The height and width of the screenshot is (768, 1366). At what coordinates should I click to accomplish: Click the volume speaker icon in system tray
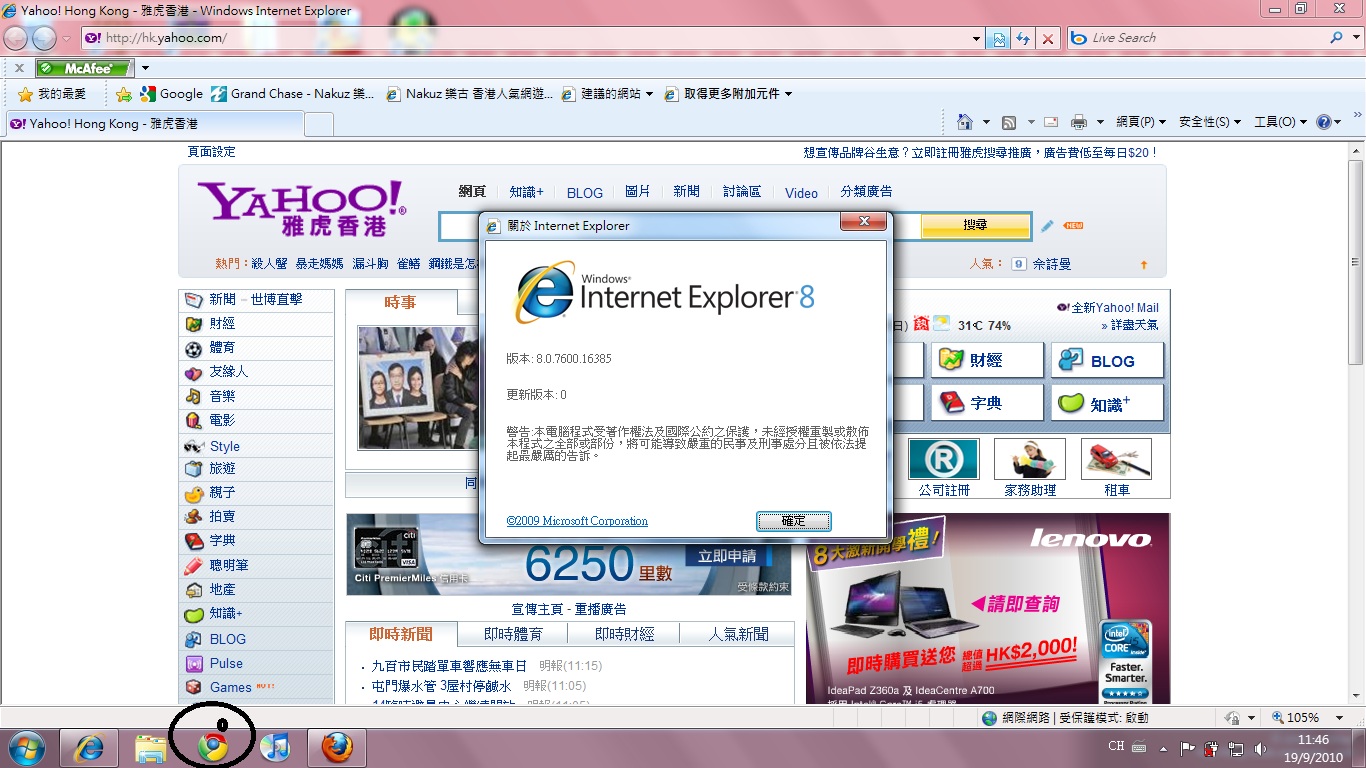(1259, 748)
